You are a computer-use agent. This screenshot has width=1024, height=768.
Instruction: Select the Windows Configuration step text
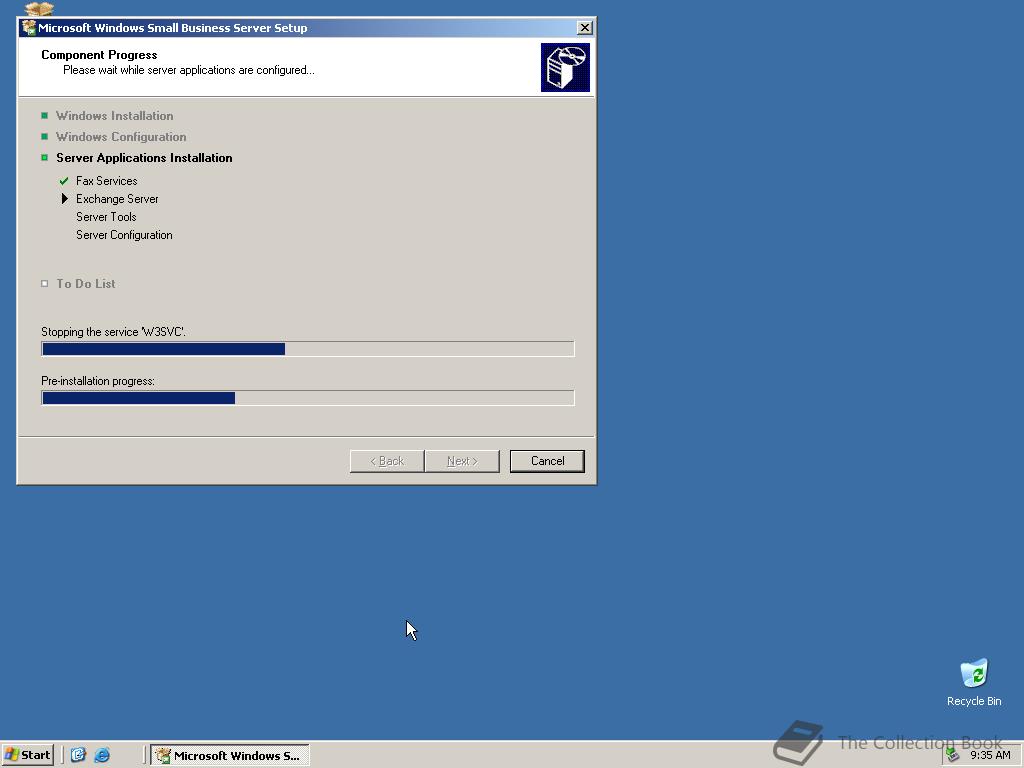(x=121, y=136)
